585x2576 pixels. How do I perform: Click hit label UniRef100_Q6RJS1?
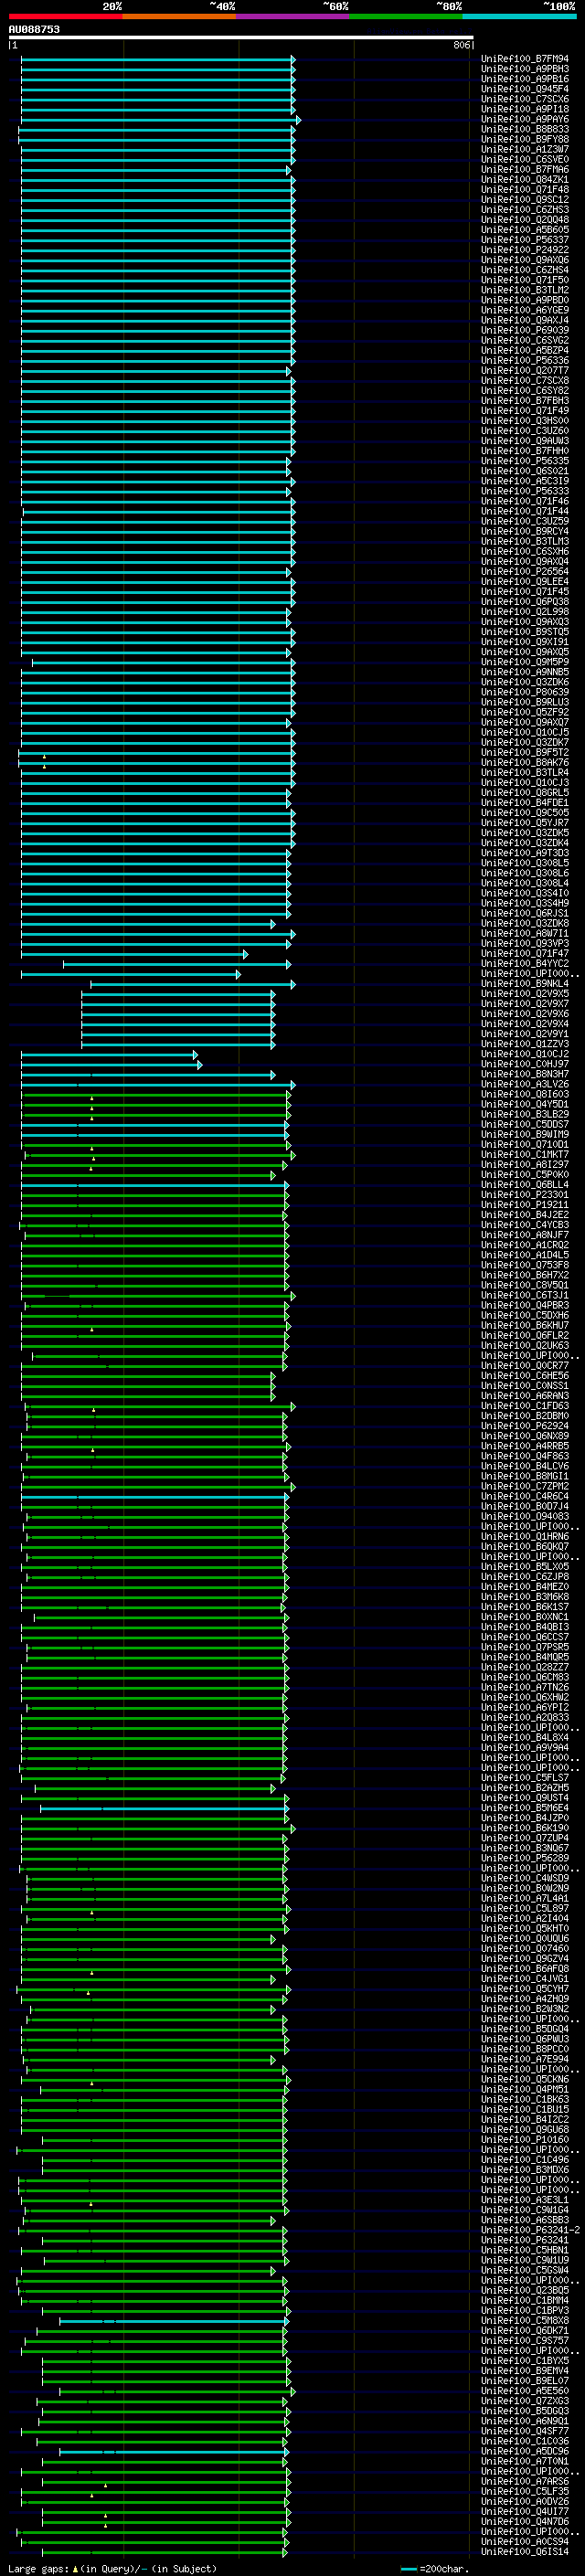tap(525, 913)
